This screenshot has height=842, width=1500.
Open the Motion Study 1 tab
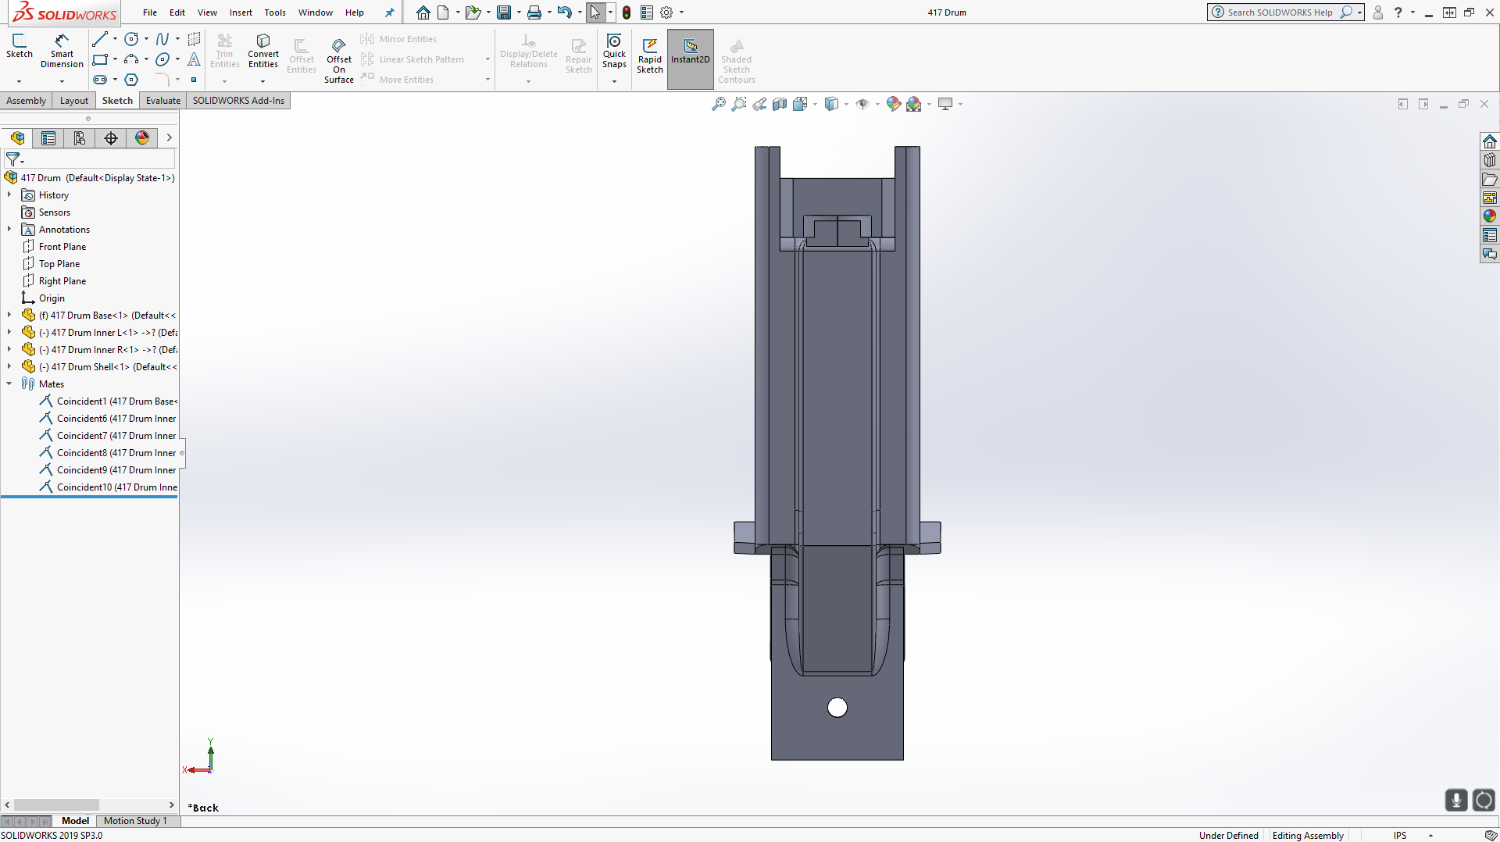135,821
